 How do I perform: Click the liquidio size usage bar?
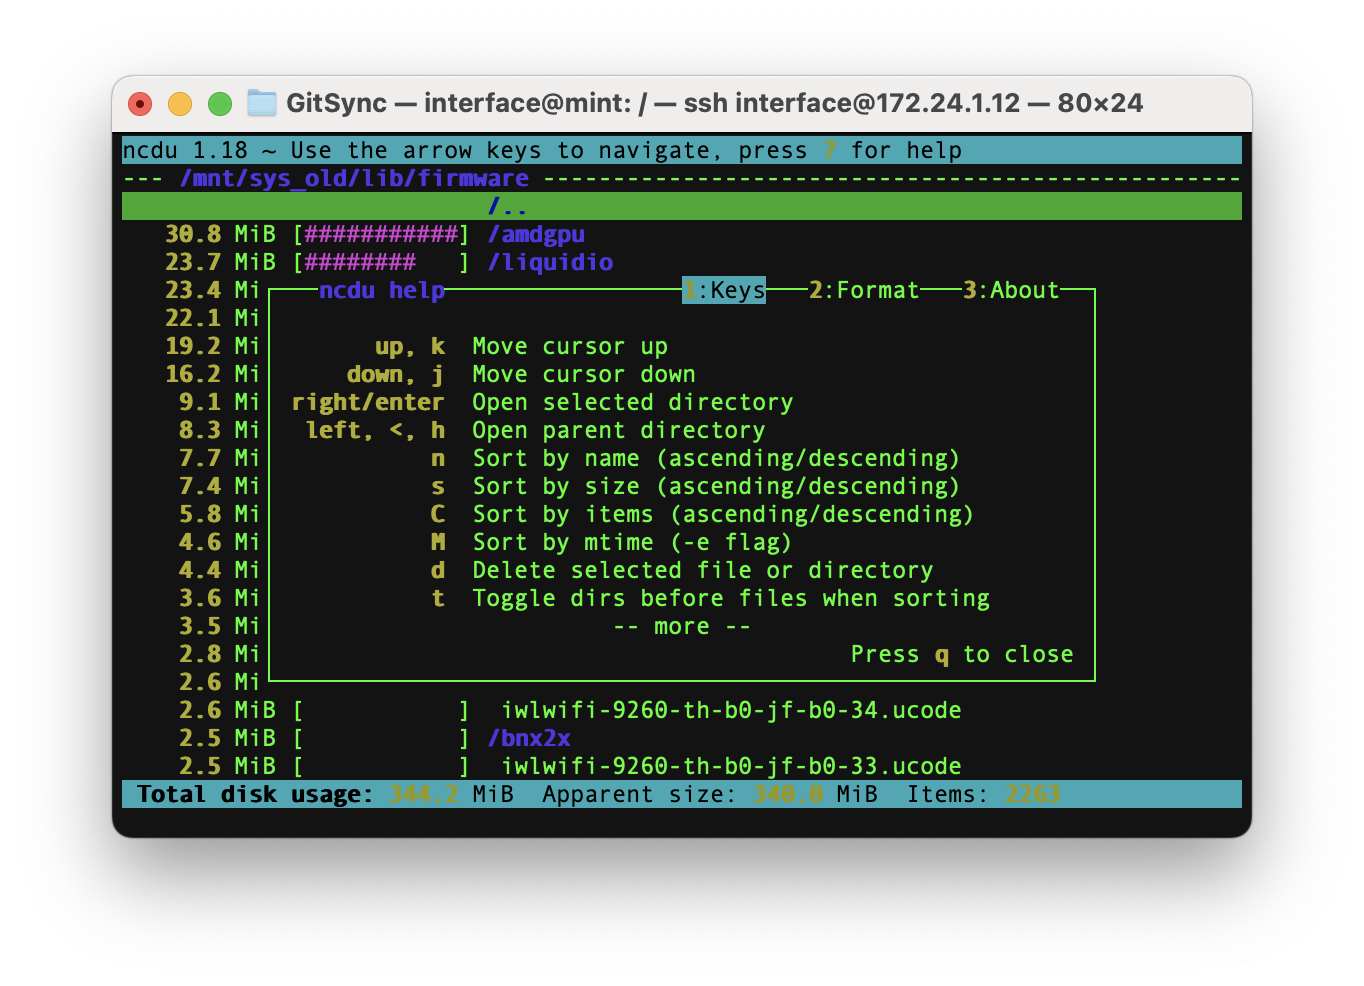tap(381, 262)
